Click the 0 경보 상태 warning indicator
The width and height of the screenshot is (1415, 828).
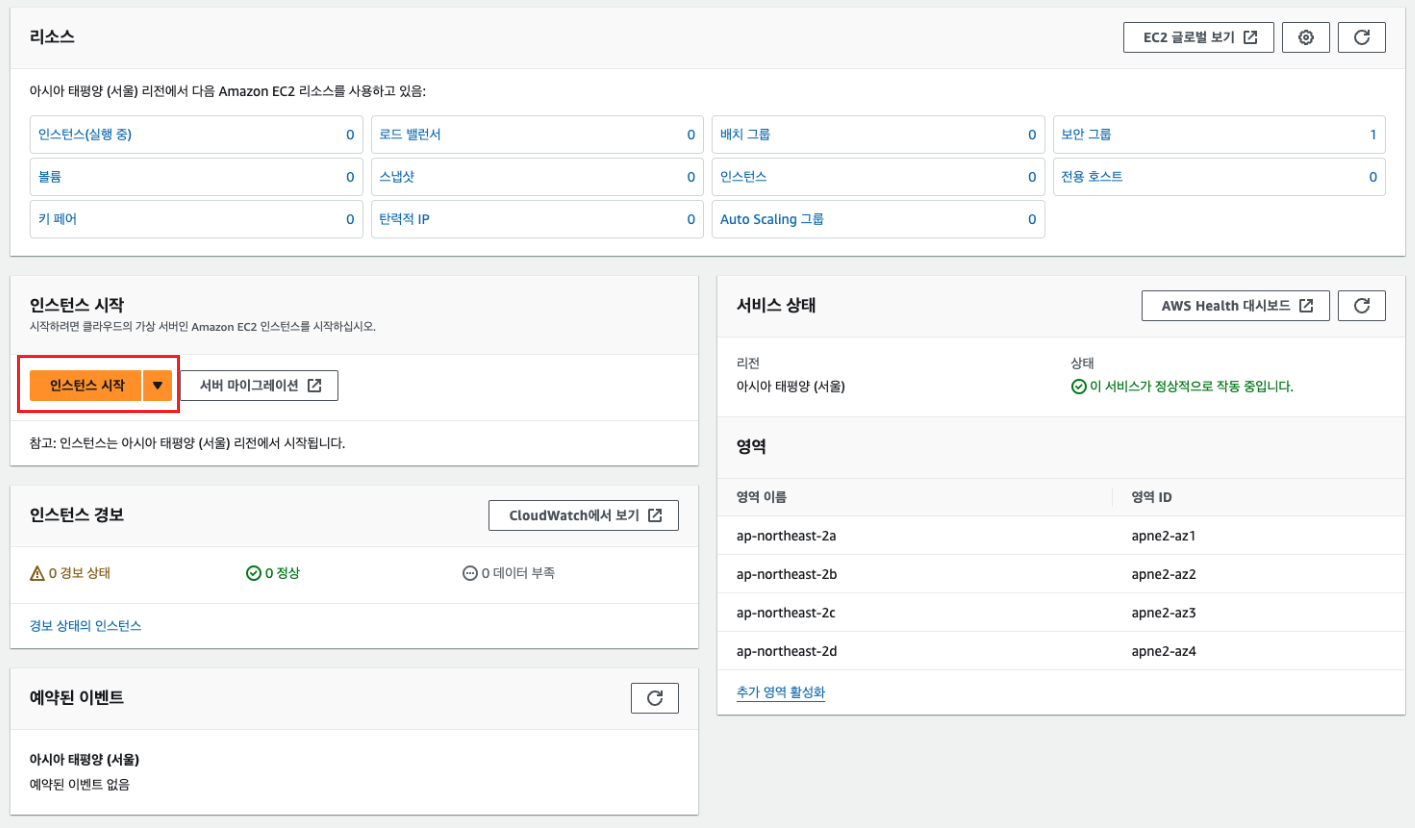pyautogui.click(x=70, y=573)
